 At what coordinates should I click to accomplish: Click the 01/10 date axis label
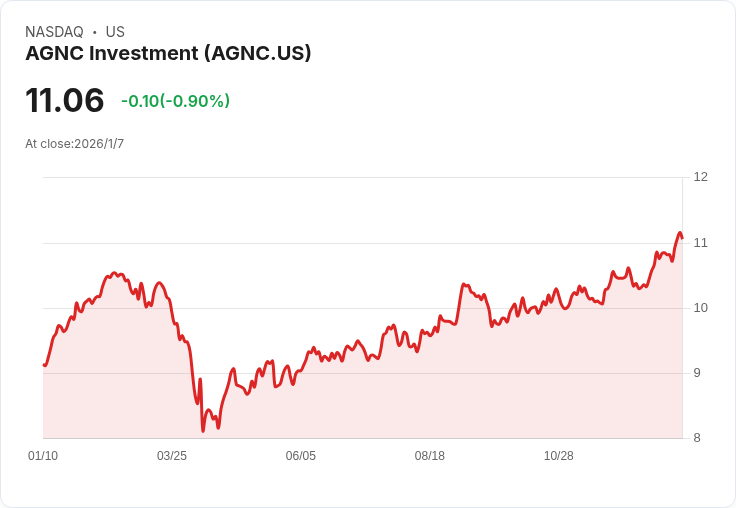(43, 456)
